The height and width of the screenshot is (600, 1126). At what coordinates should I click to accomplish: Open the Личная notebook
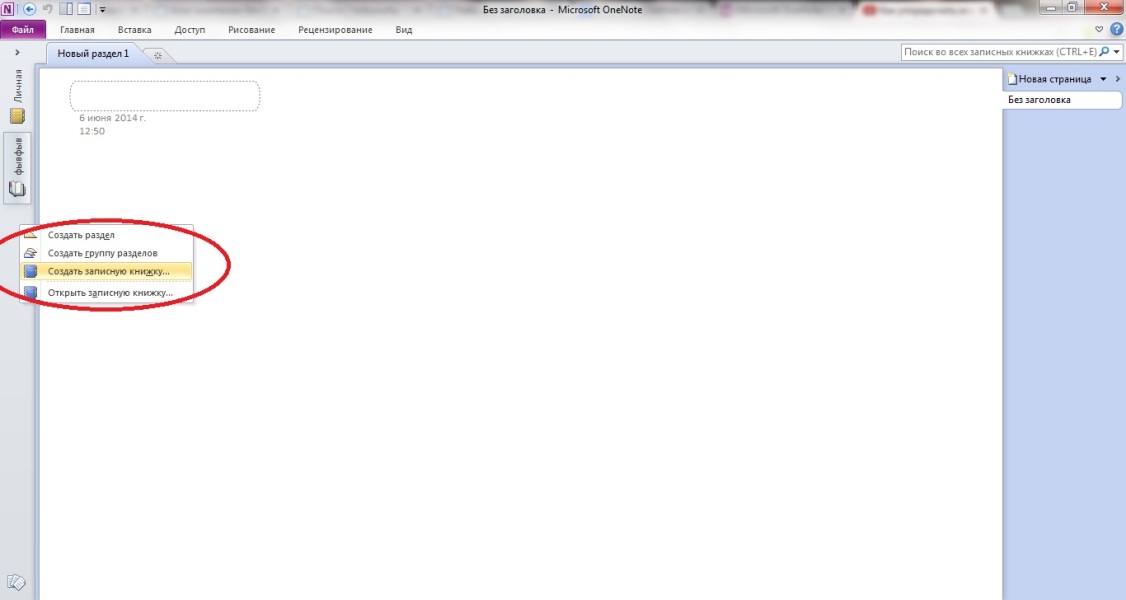[x=17, y=96]
